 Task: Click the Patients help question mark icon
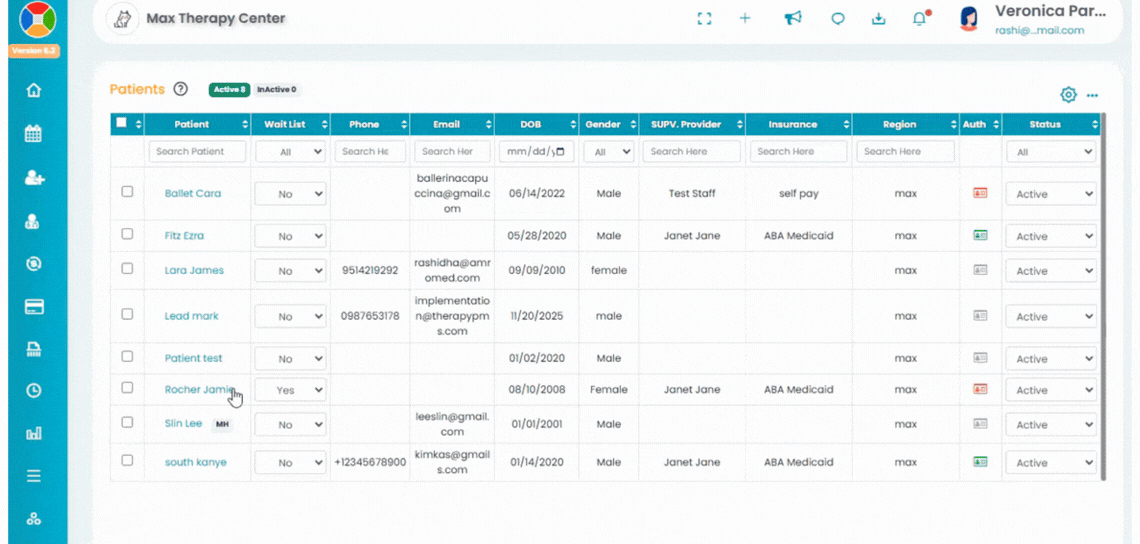point(181,89)
